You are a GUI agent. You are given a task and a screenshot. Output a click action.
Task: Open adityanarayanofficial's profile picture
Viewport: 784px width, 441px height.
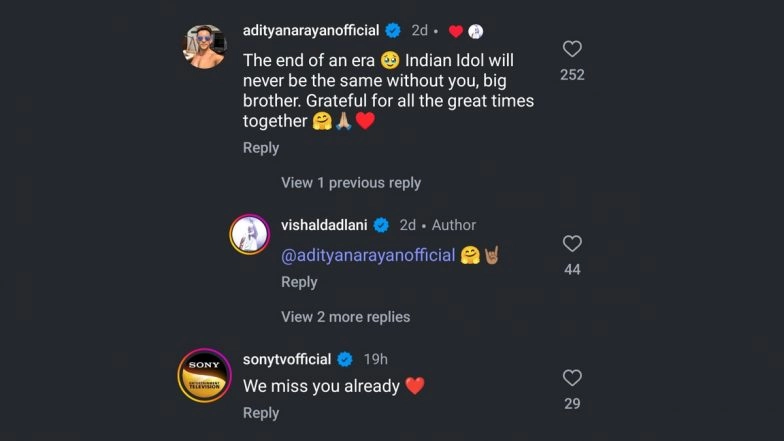(x=204, y=46)
